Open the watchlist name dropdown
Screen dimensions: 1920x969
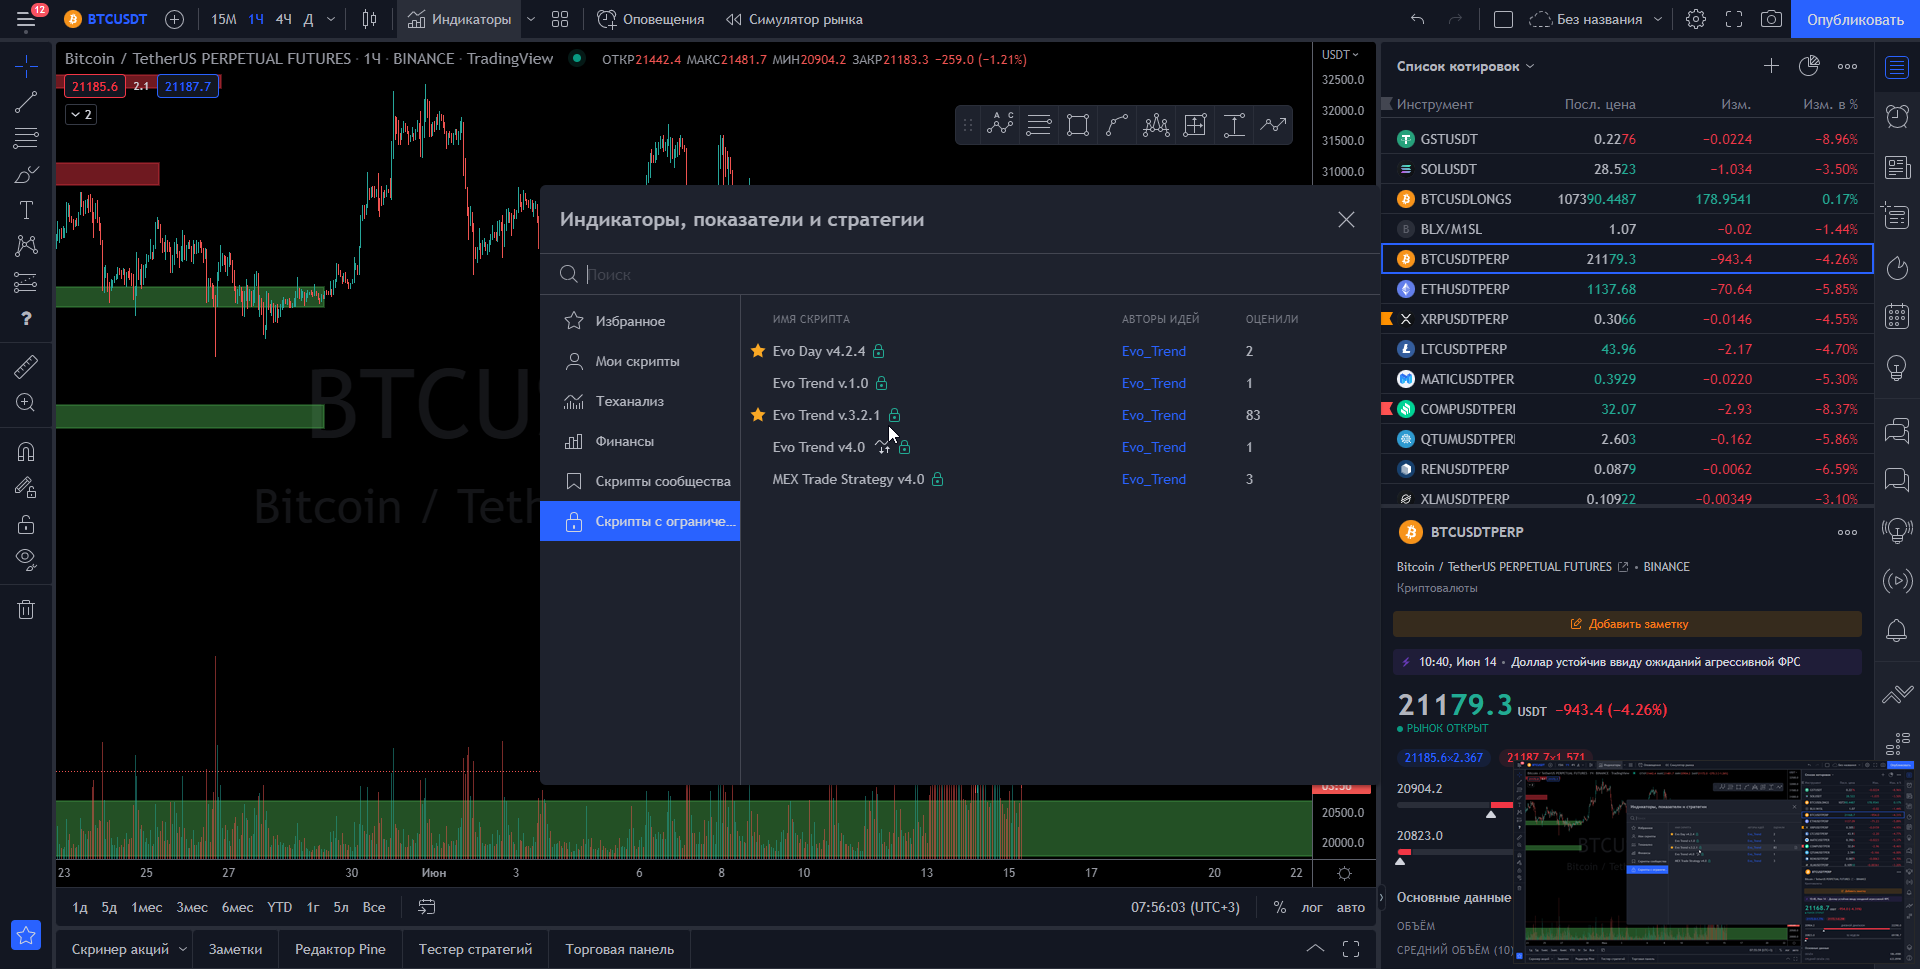point(1465,66)
